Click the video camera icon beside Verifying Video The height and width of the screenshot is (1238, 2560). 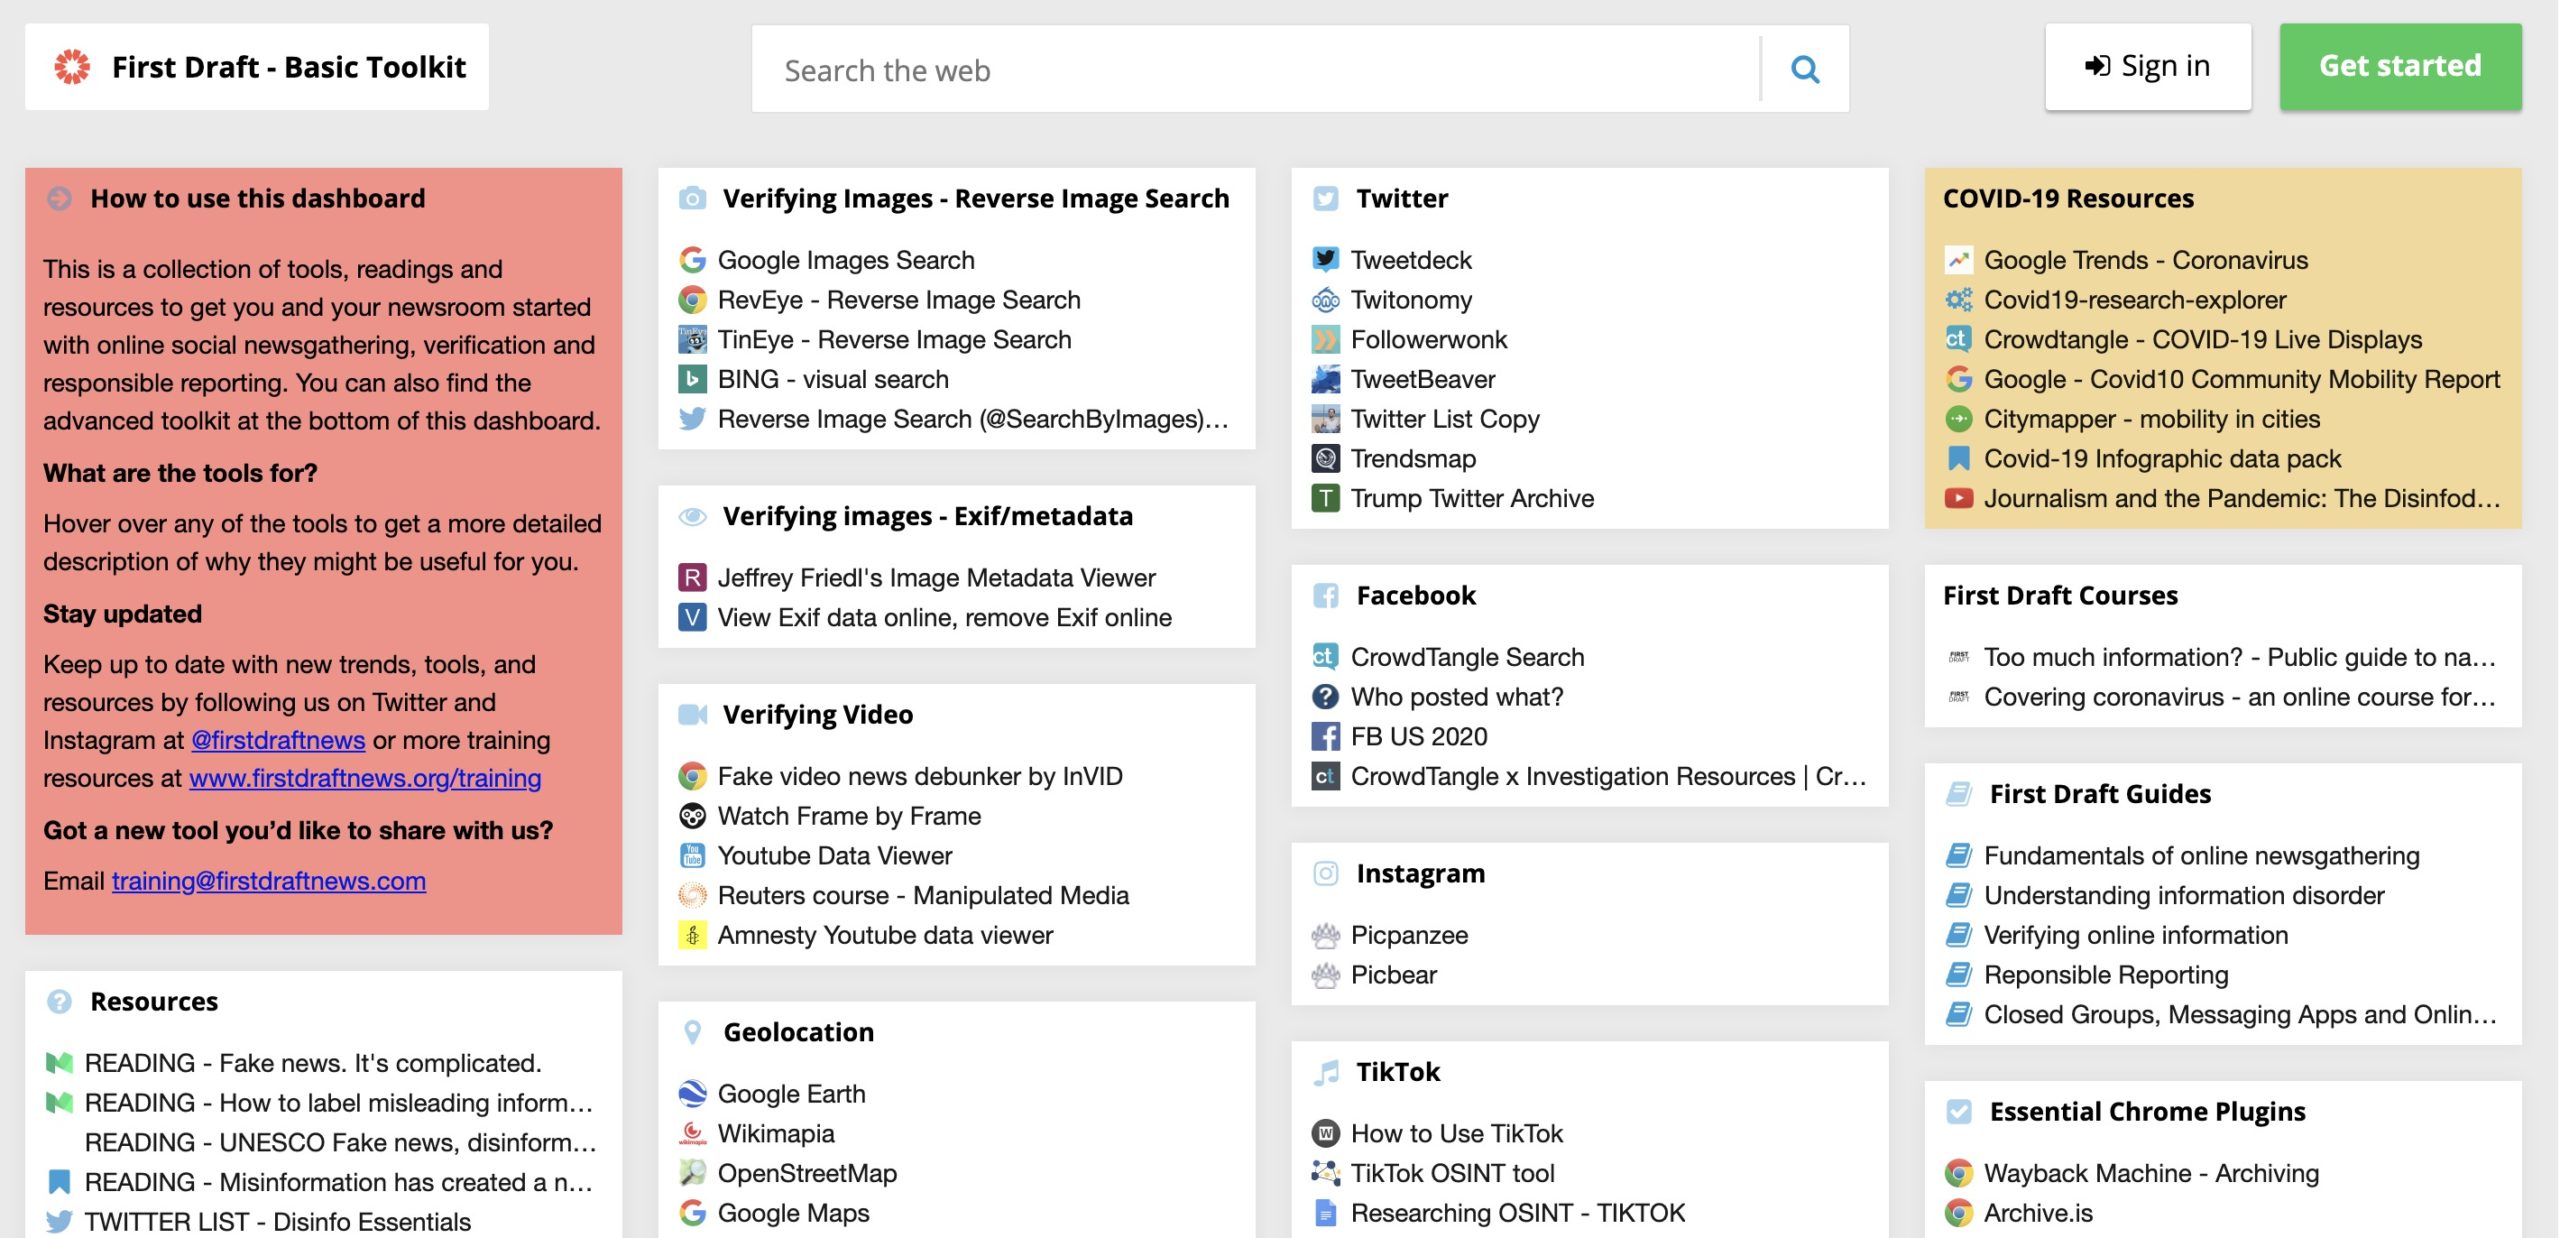click(692, 714)
